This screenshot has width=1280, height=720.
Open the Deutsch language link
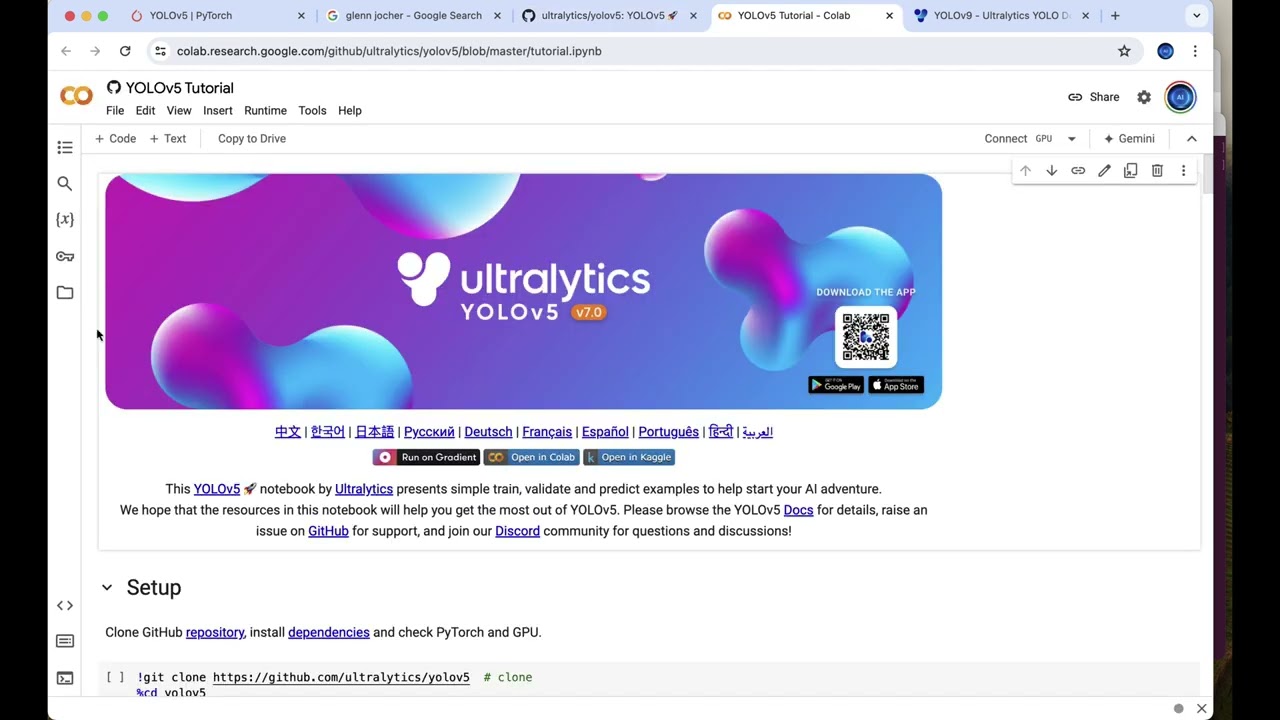click(x=488, y=432)
